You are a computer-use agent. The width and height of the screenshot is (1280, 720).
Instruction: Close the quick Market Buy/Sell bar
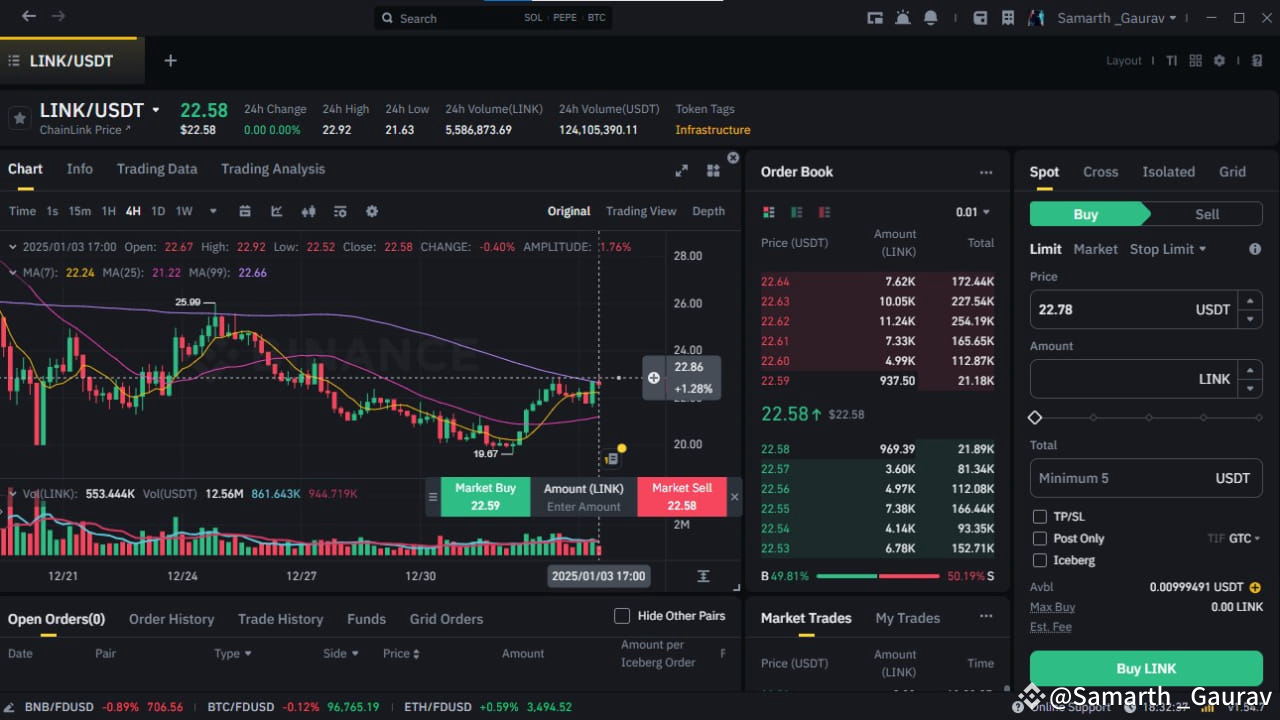[735, 497]
